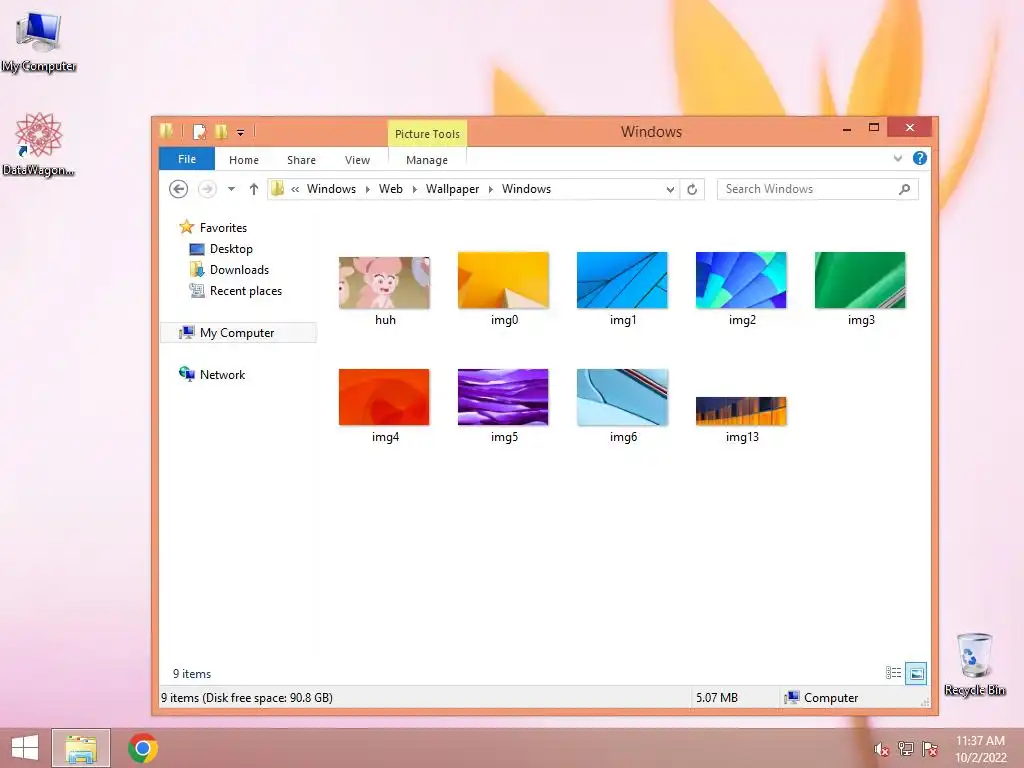This screenshot has width=1024, height=768.
Task: Select the img3 green wallpaper thumbnail
Action: [860, 280]
